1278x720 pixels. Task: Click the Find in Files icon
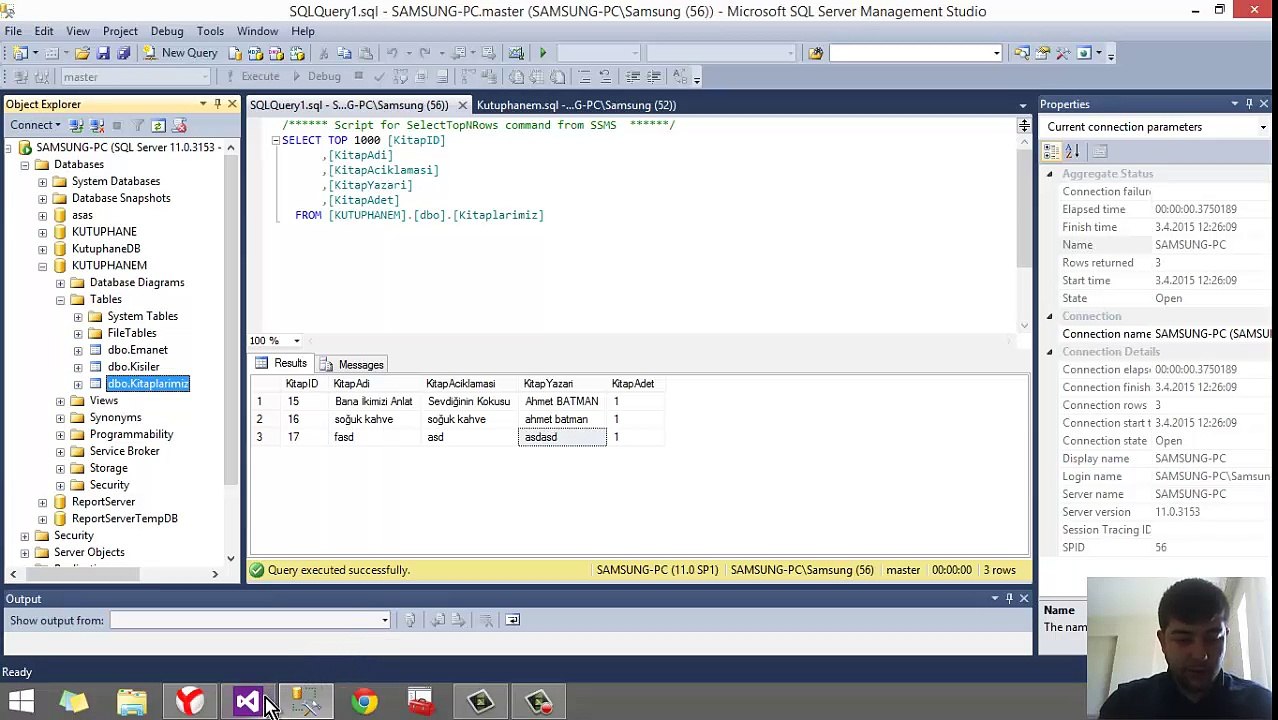(x=816, y=53)
